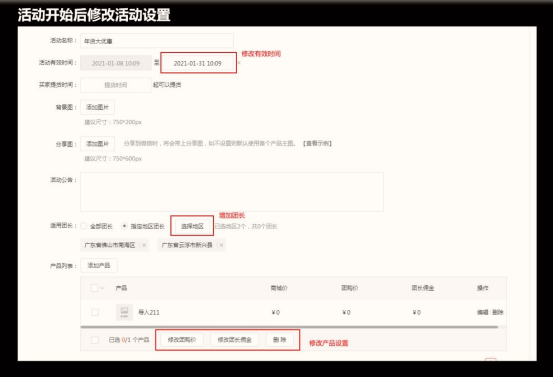553x377 pixels.
Task: Click the 修改团长佣金 batch button
Action: click(x=235, y=340)
